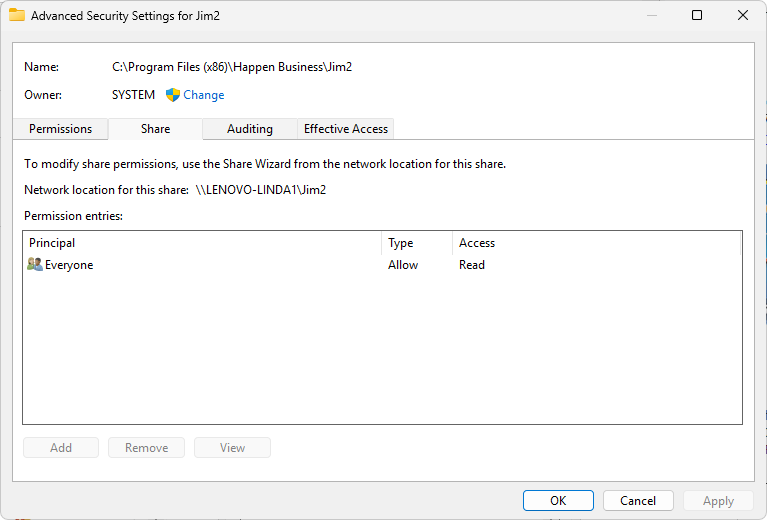Click the Access column header
The image size is (767, 520).
(596, 243)
